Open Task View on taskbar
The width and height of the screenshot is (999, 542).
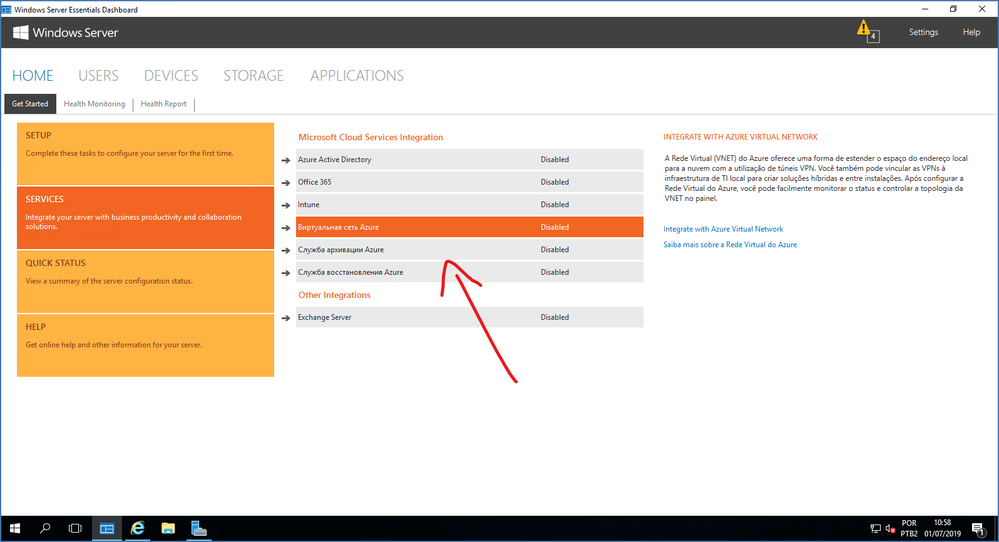(x=75, y=529)
